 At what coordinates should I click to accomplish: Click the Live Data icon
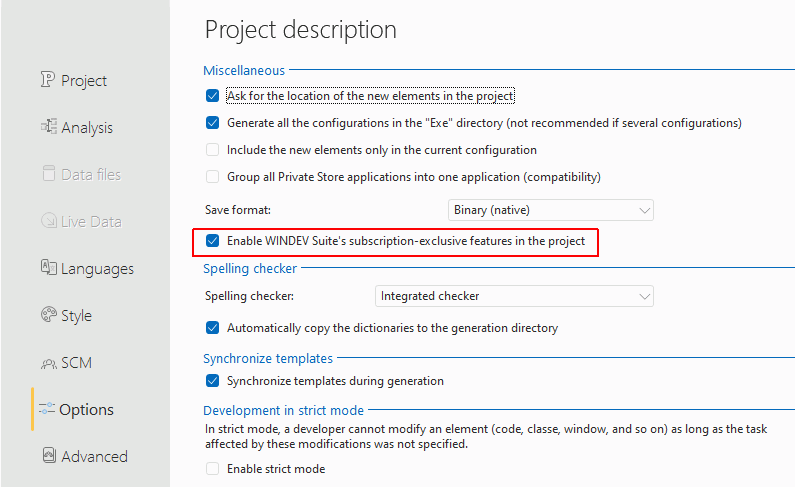point(48,221)
